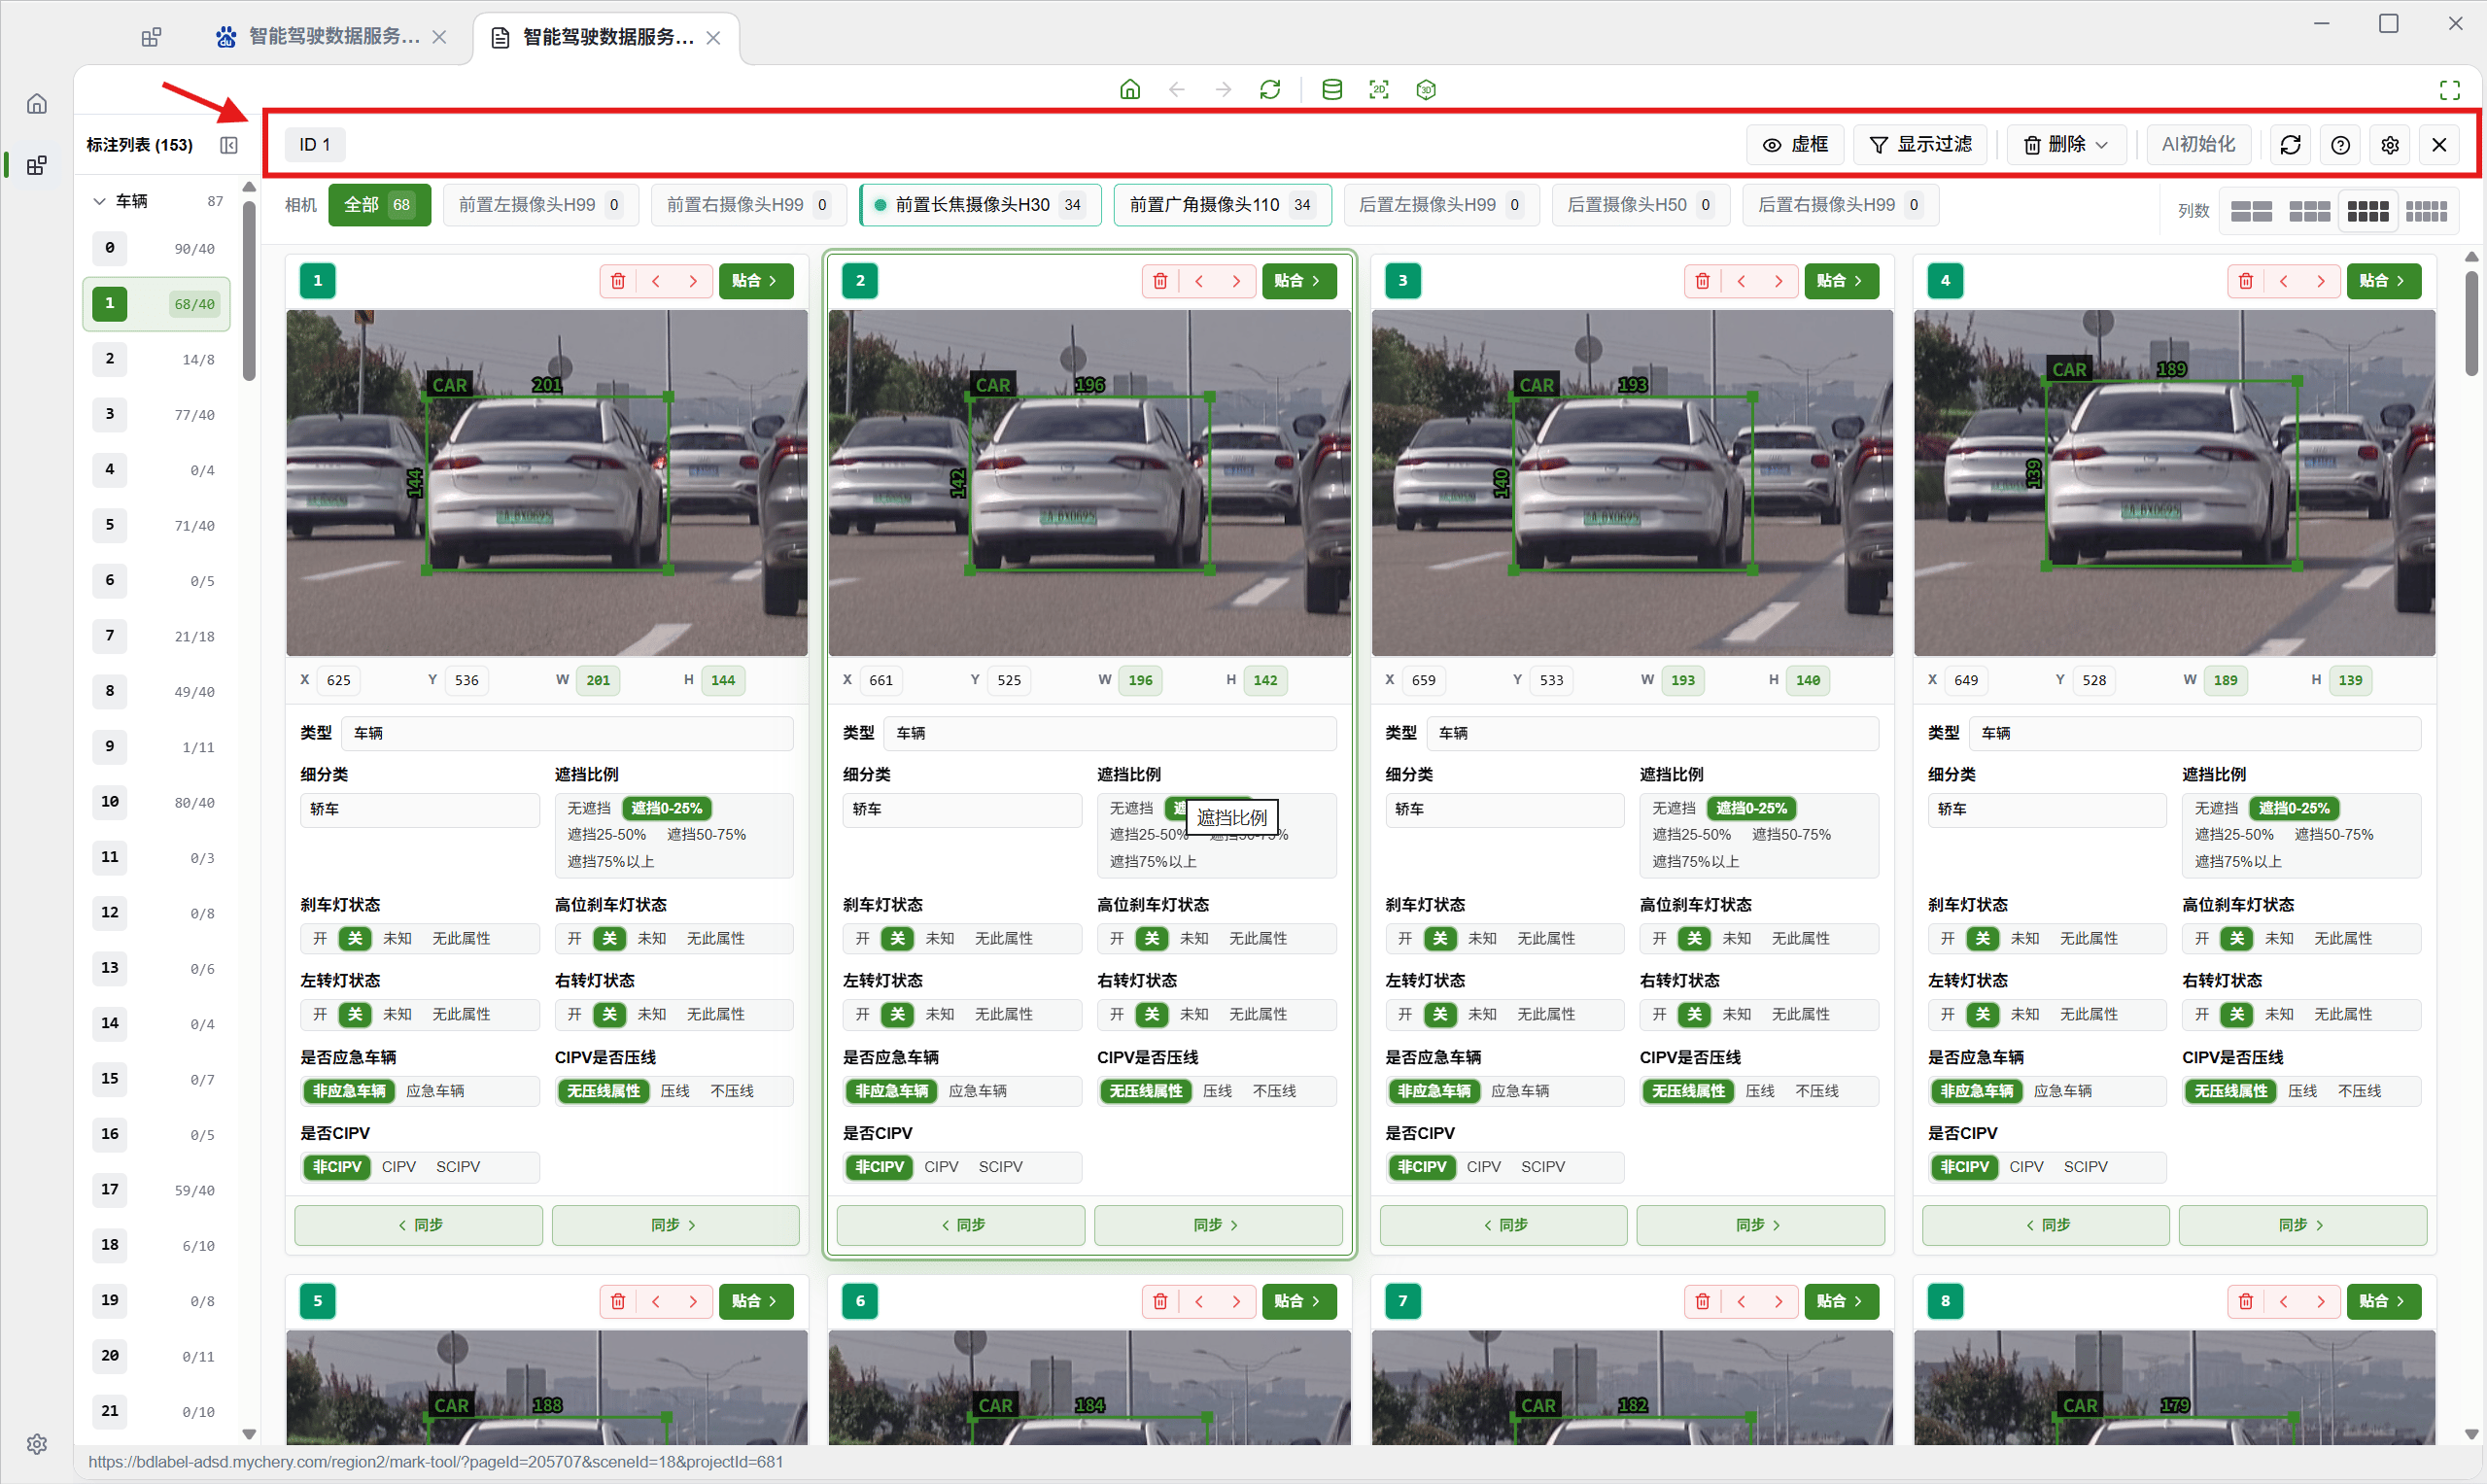Open the database icon in top toolbar
The width and height of the screenshot is (2487, 1484).
click(1331, 89)
